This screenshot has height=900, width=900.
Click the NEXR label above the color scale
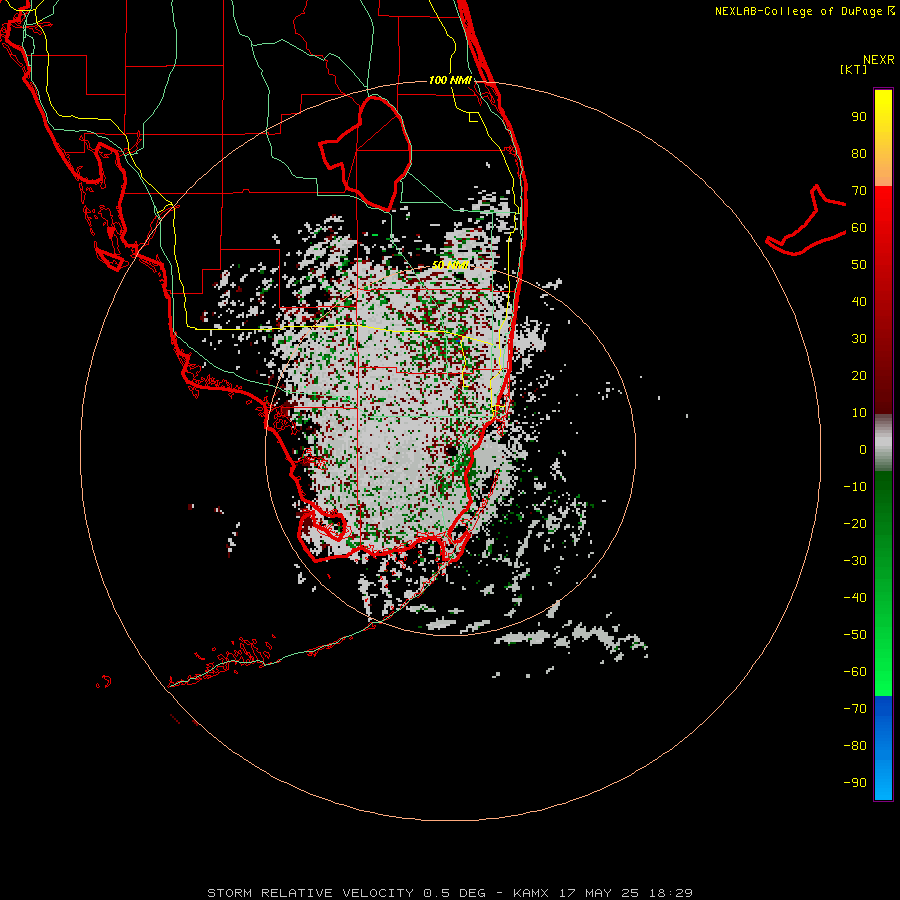tap(879, 60)
